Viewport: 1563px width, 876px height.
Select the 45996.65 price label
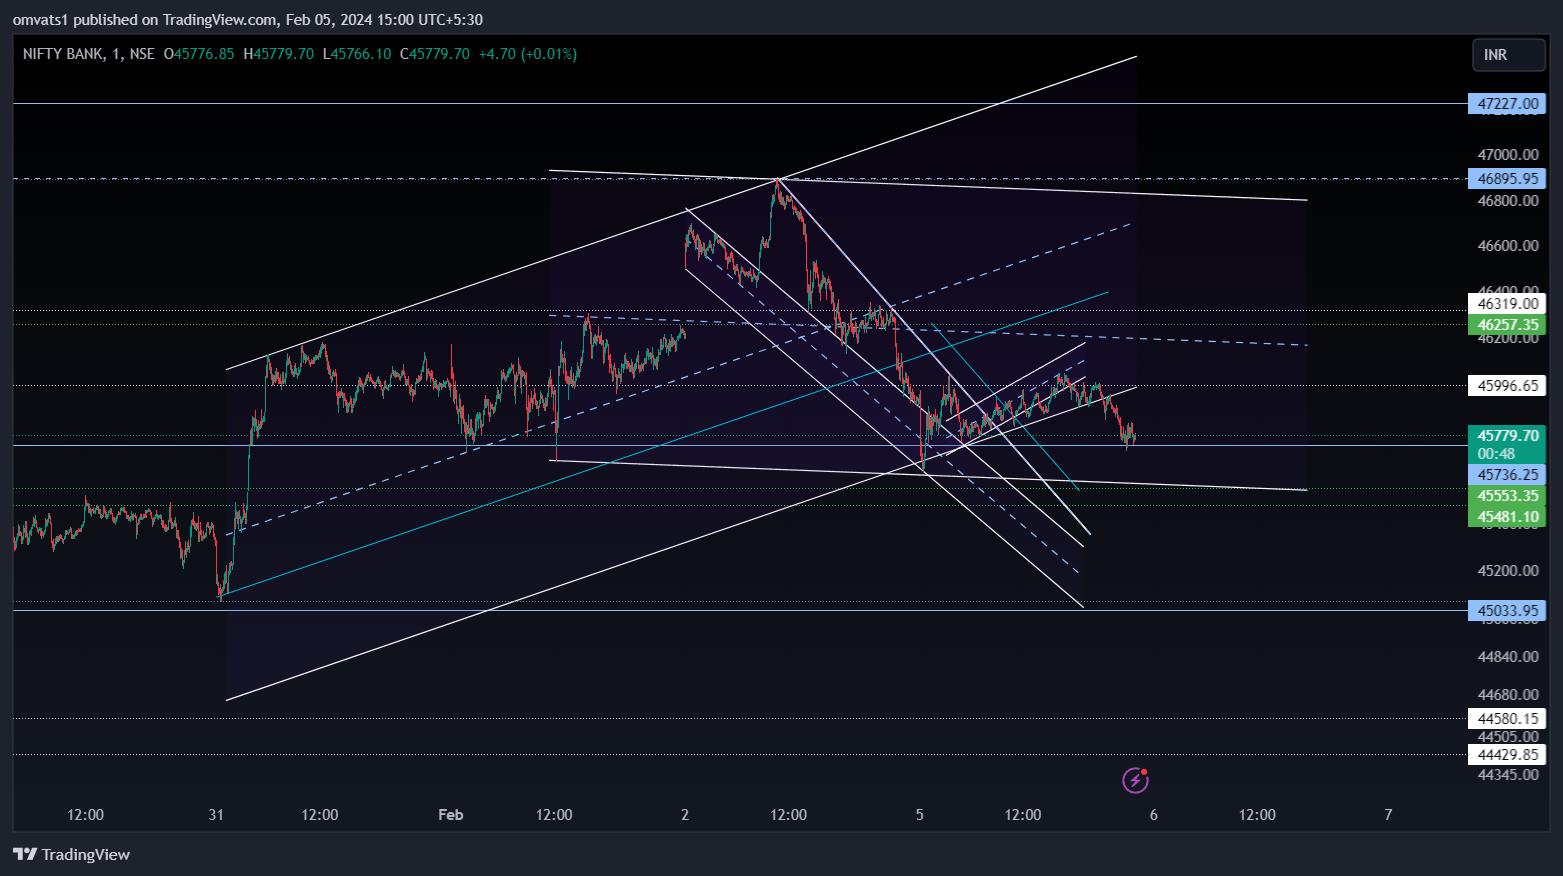1507,386
